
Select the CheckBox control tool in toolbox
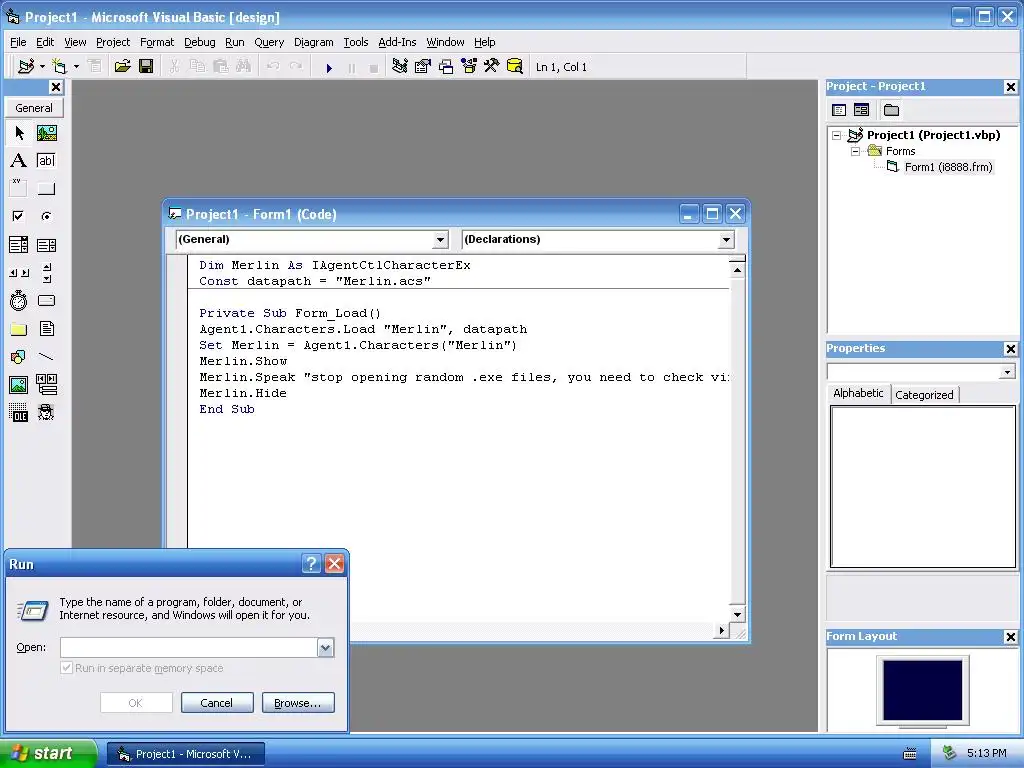tap(19, 216)
